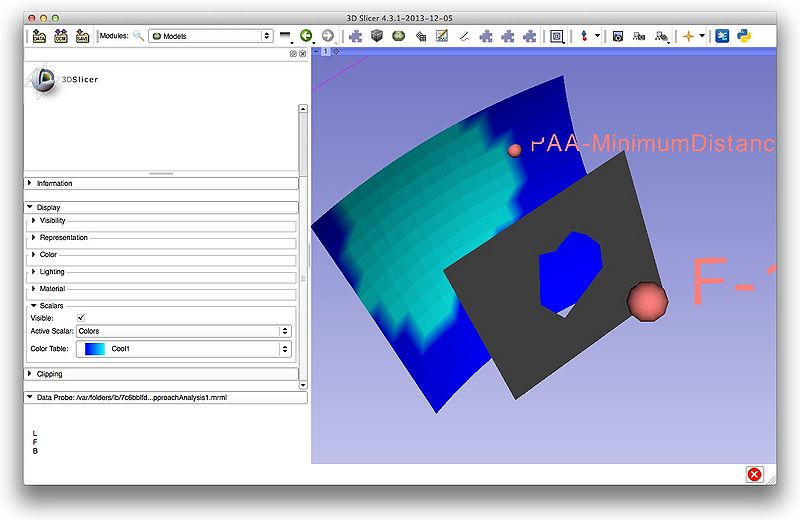Uncheck the scalars Visible checkbox

tap(81, 317)
